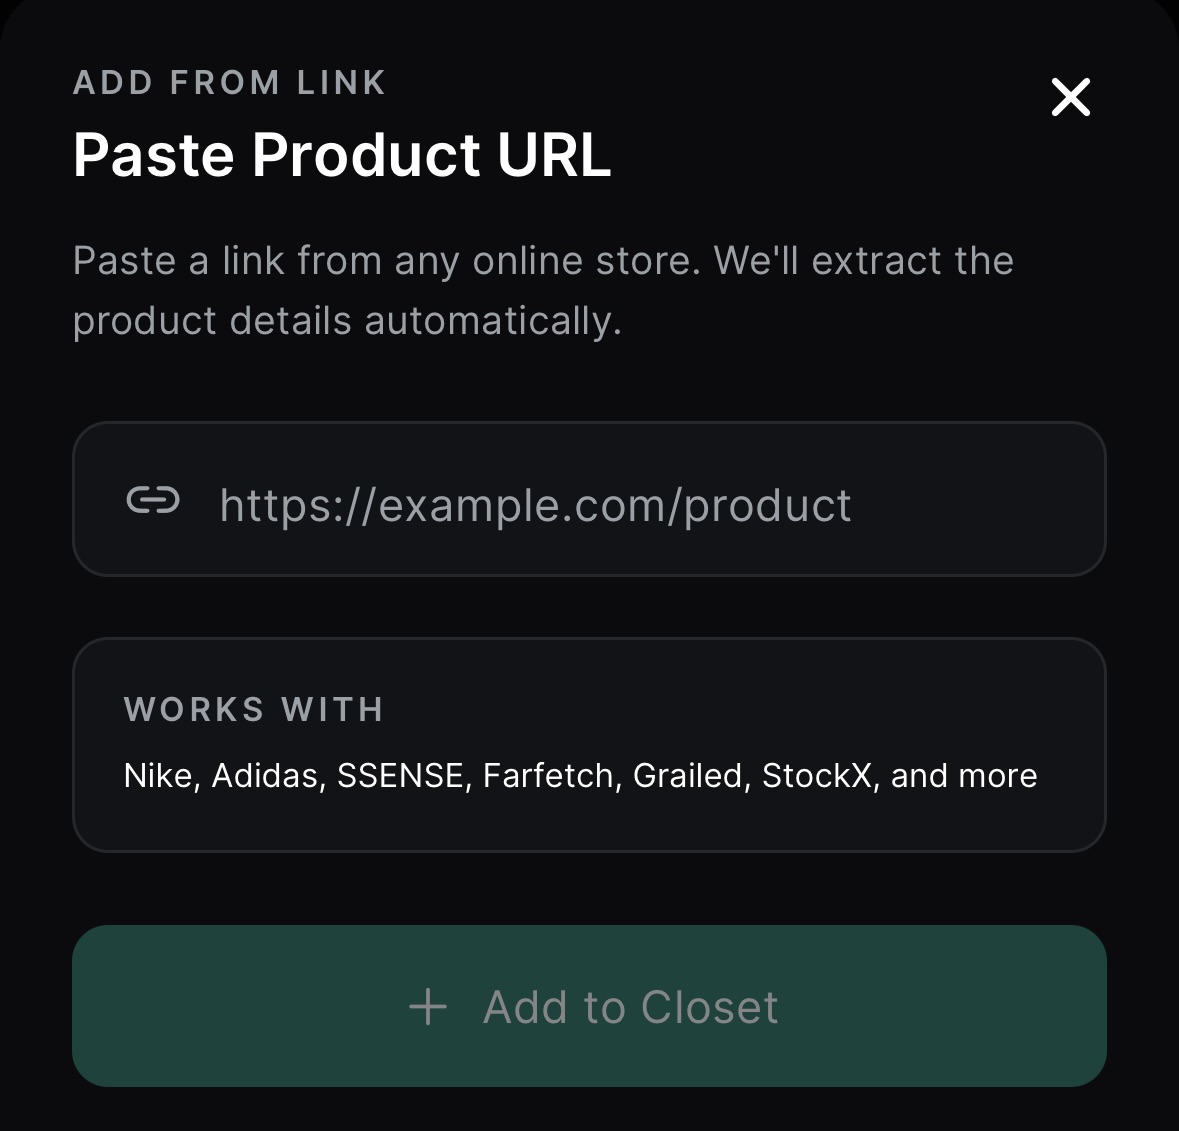Click the "product details automatically" line
This screenshot has height=1131, width=1179.
(x=347, y=321)
